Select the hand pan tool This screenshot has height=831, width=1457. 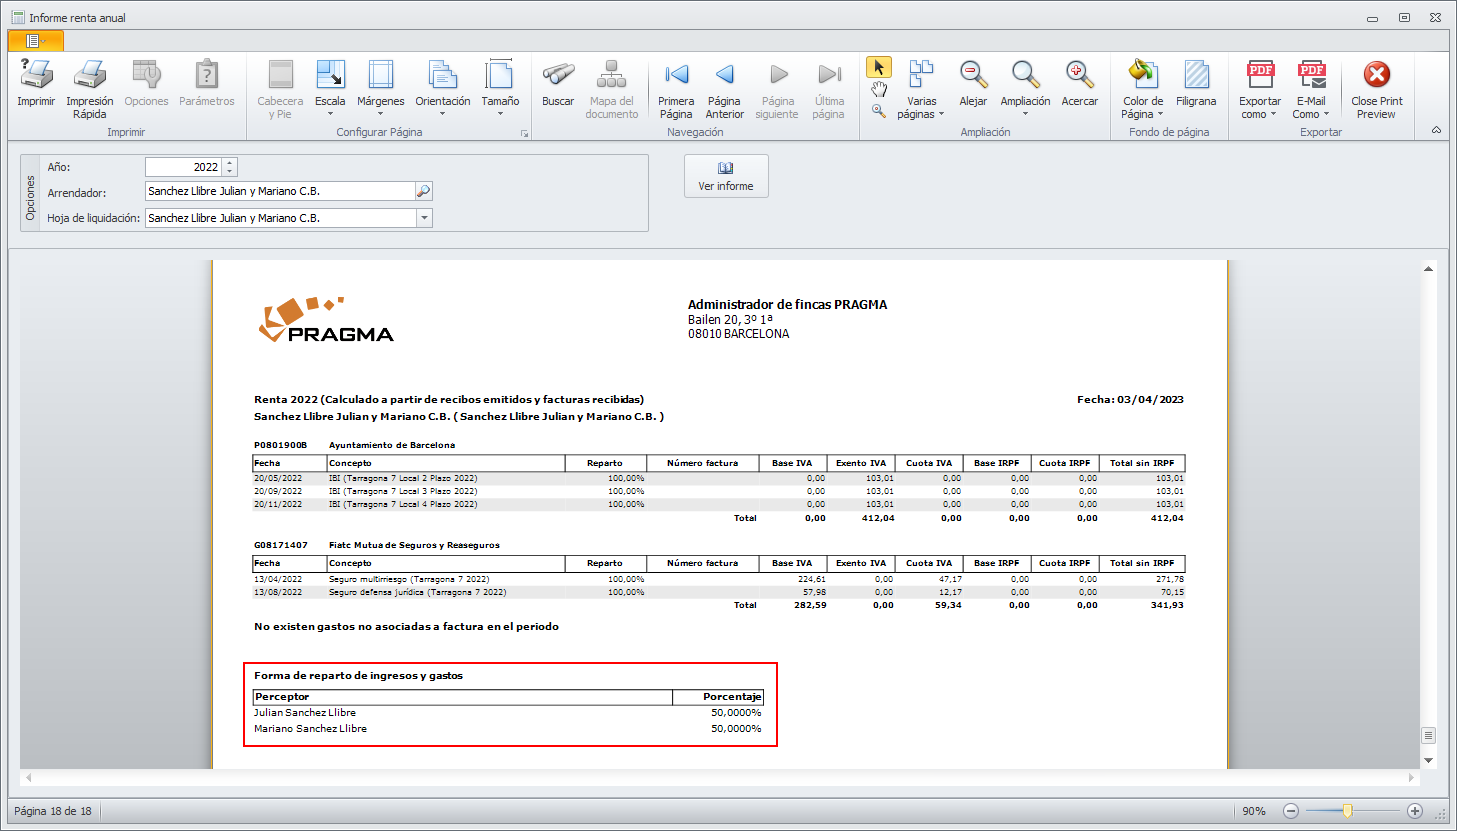point(878,90)
